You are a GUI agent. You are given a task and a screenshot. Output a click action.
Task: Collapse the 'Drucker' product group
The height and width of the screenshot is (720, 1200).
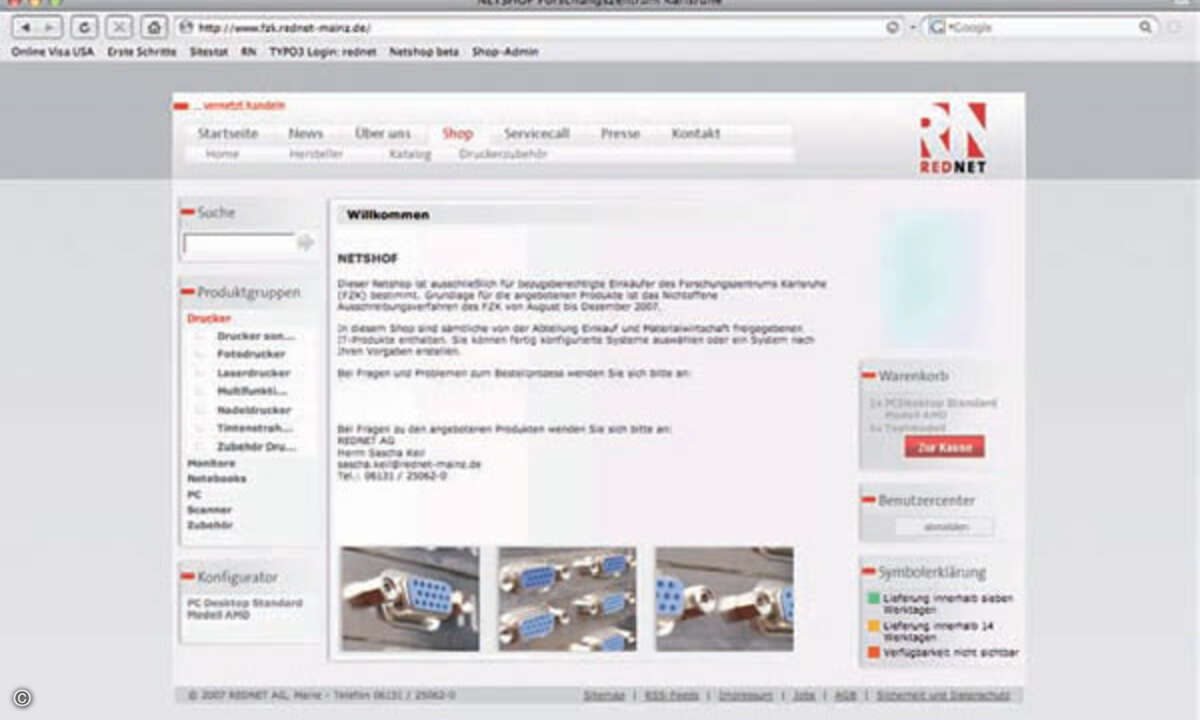pyautogui.click(x=209, y=319)
